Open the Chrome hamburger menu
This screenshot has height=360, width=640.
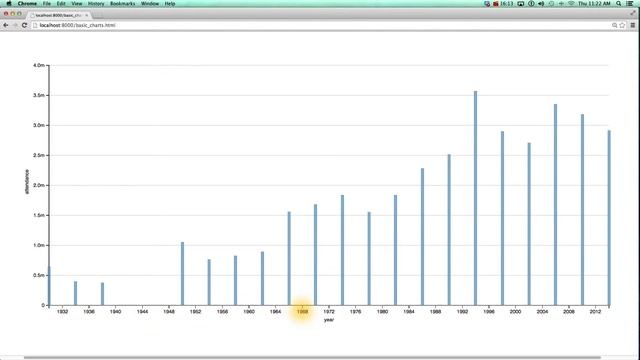[x=633, y=25]
